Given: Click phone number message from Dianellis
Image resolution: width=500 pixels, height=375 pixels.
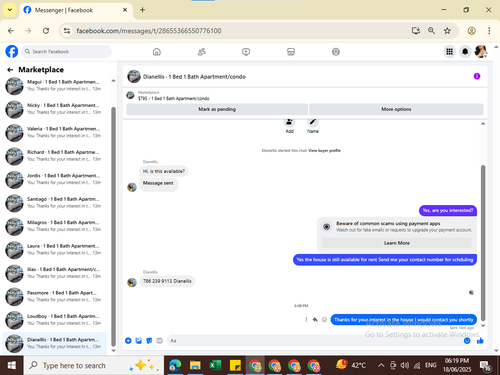Looking at the screenshot, I should [167, 281].
